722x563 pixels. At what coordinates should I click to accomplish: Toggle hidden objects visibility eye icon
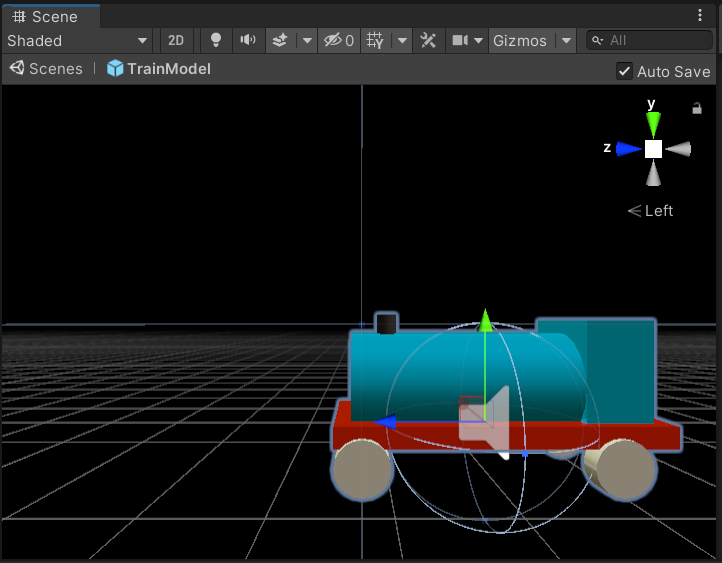[x=338, y=41]
